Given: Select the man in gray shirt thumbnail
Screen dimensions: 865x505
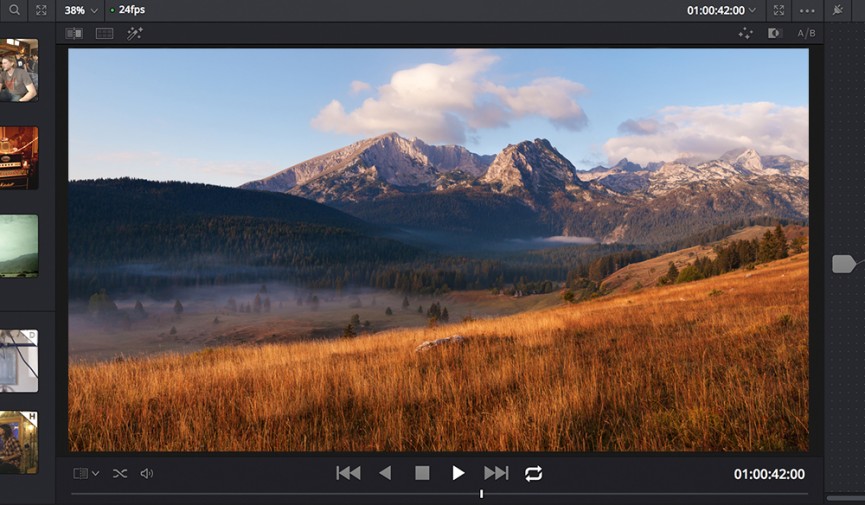Looking at the screenshot, I should (x=19, y=70).
